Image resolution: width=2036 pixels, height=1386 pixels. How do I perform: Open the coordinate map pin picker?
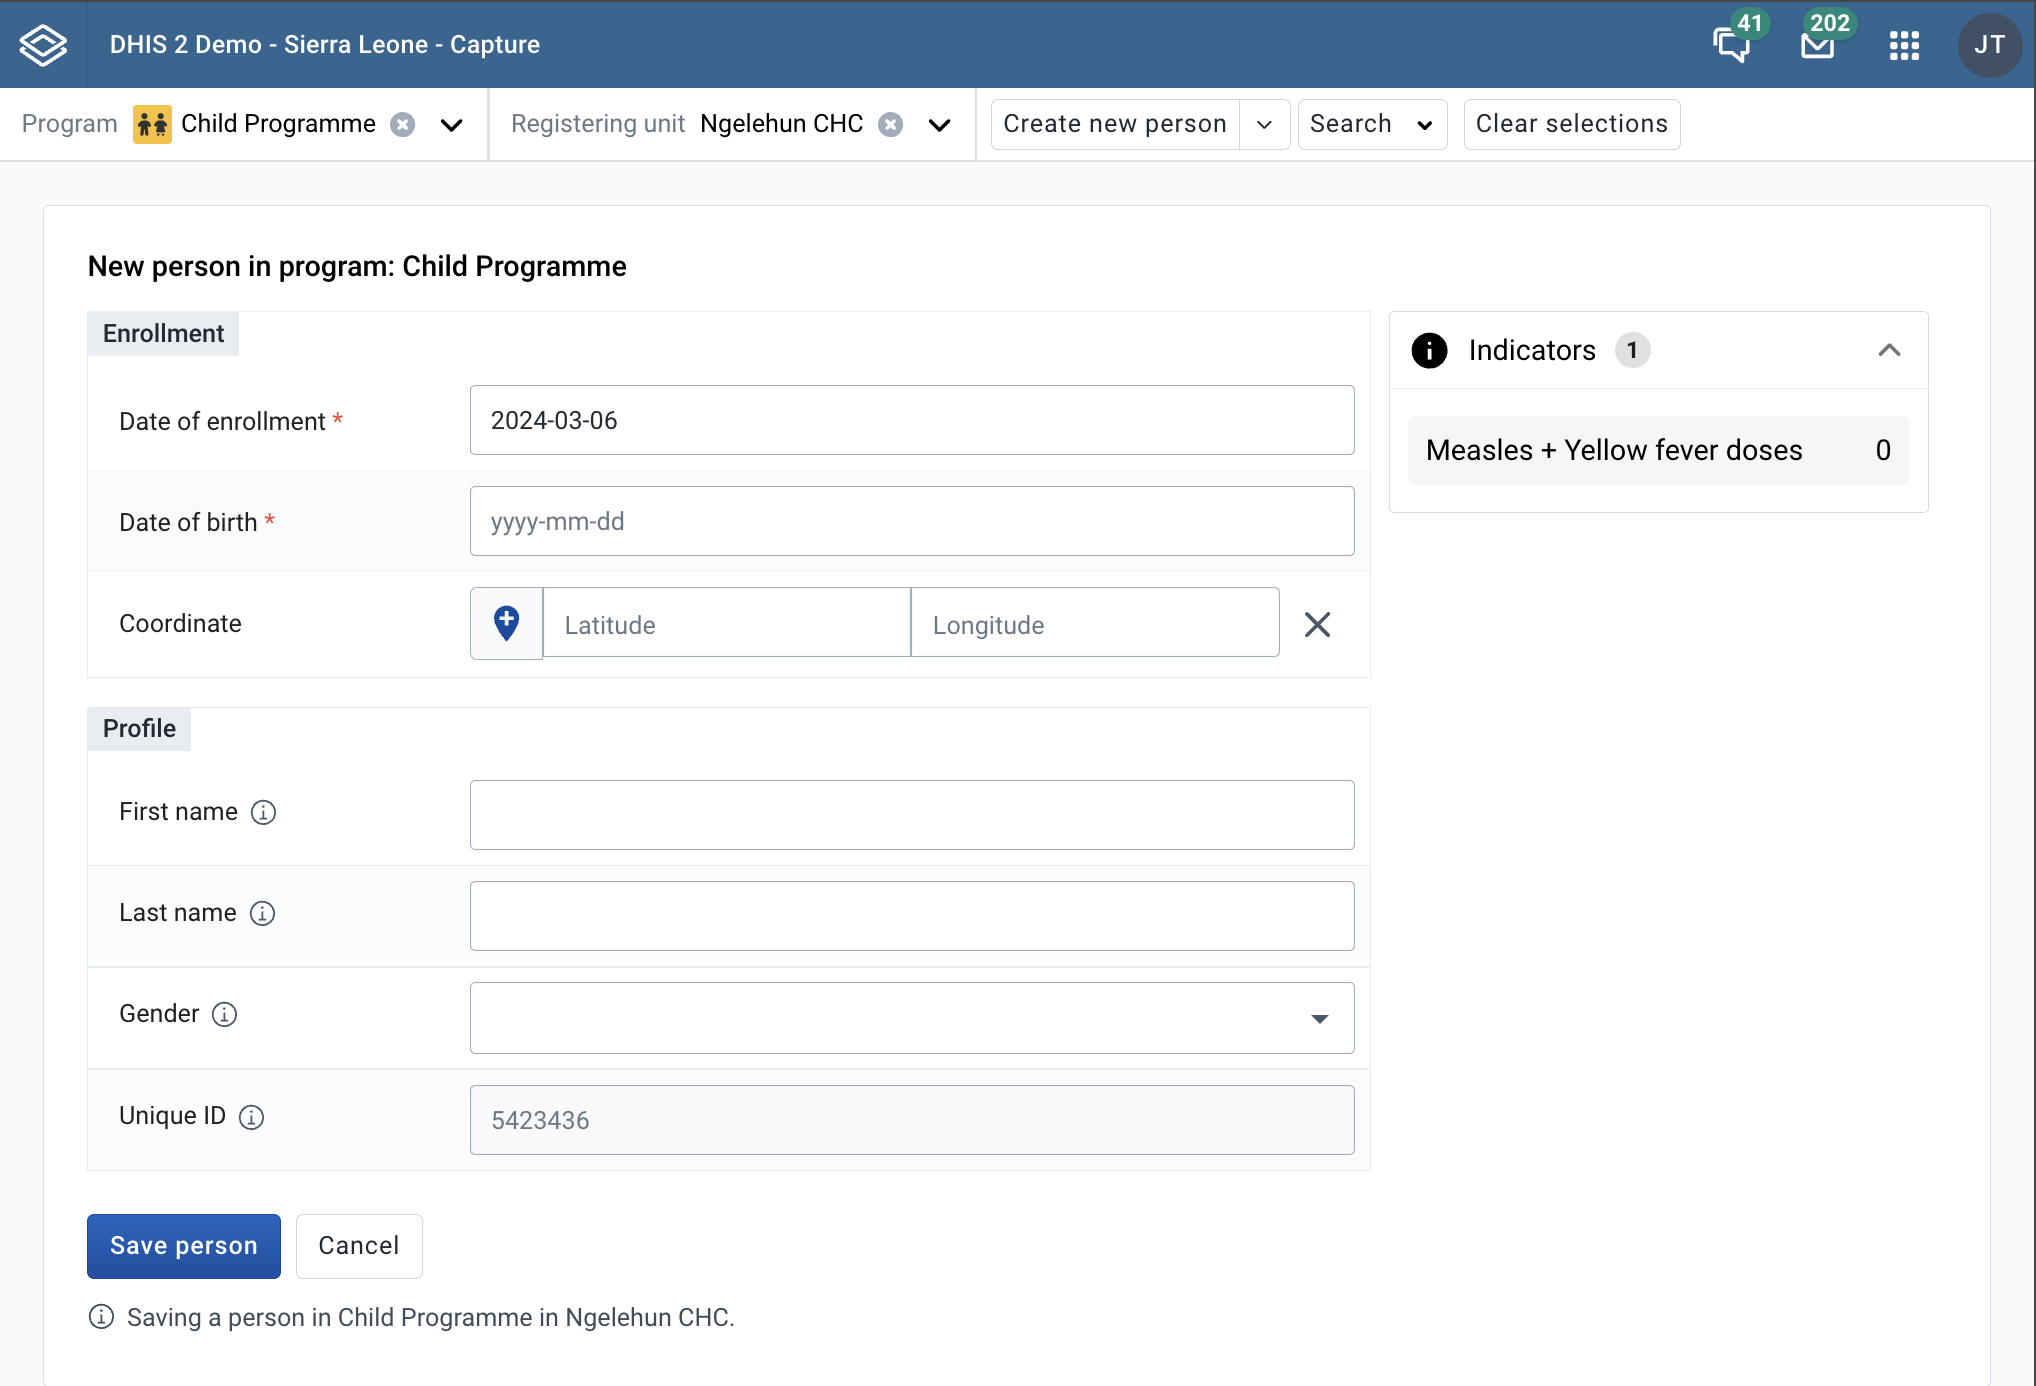point(507,623)
